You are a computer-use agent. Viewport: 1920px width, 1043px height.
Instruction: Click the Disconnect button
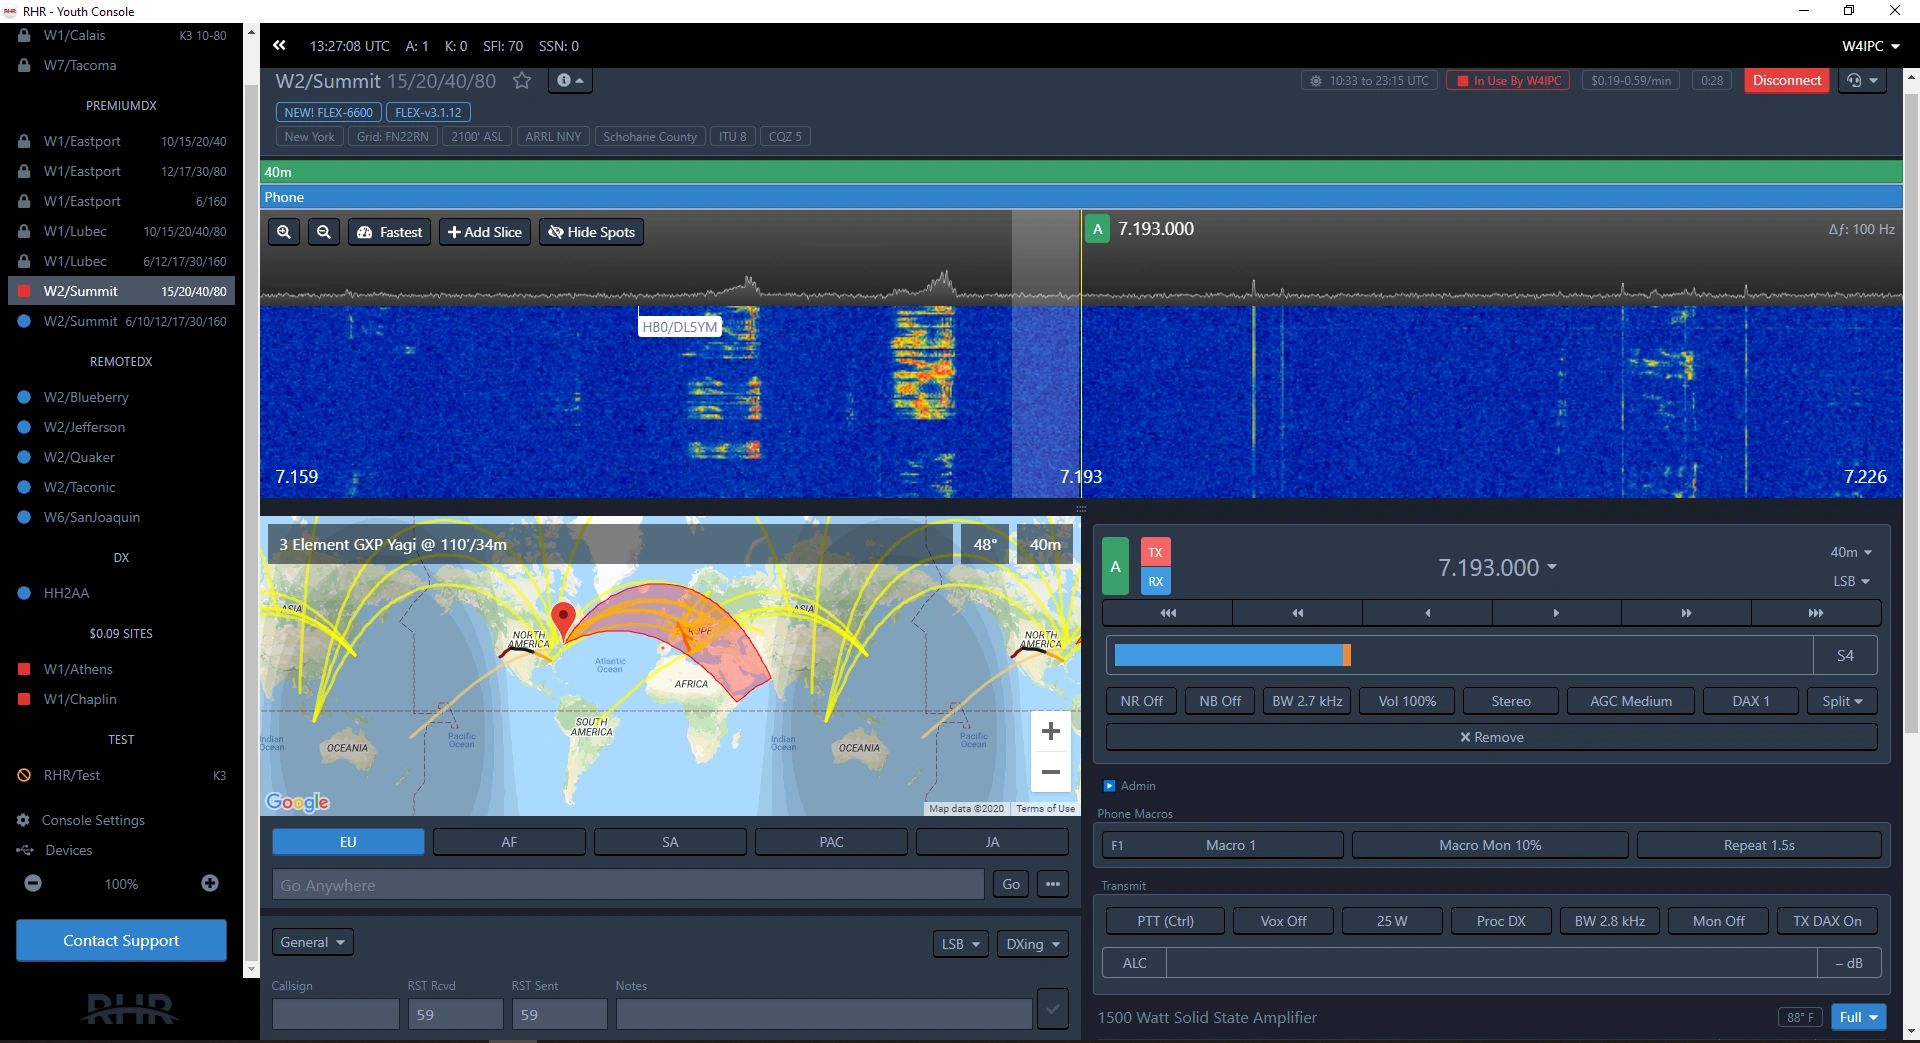pyautogui.click(x=1786, y=80)
